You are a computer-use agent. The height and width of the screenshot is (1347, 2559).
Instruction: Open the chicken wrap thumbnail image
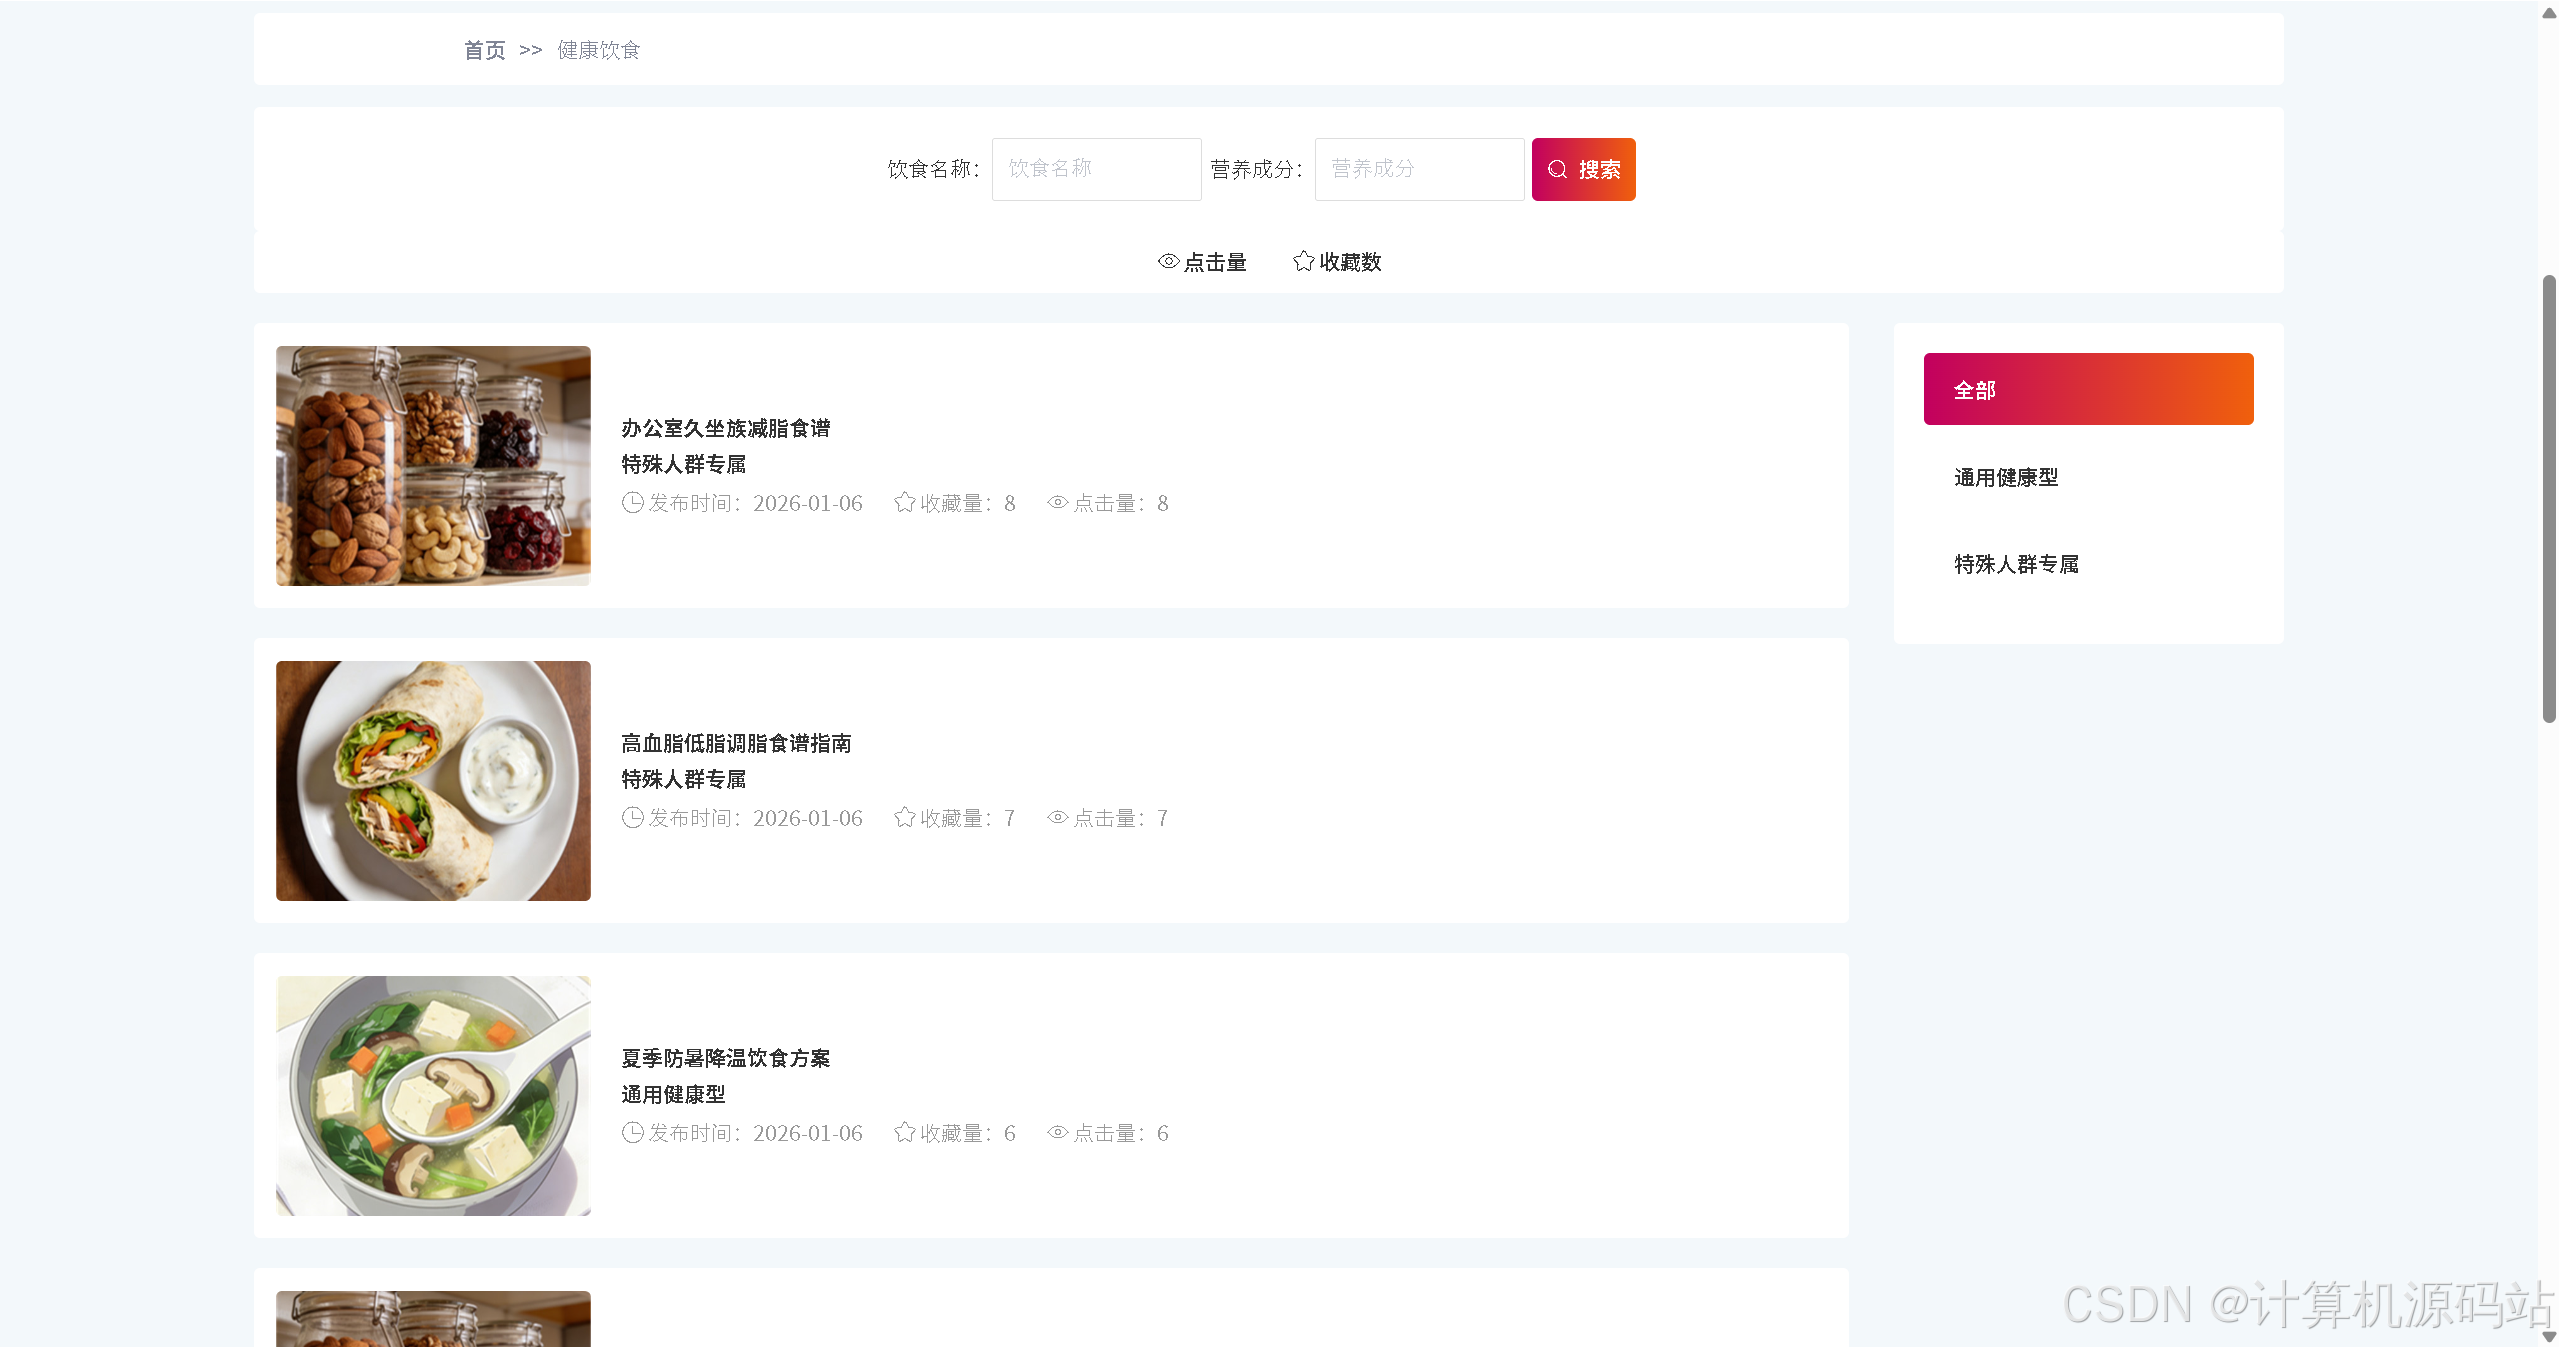(433, 781)
